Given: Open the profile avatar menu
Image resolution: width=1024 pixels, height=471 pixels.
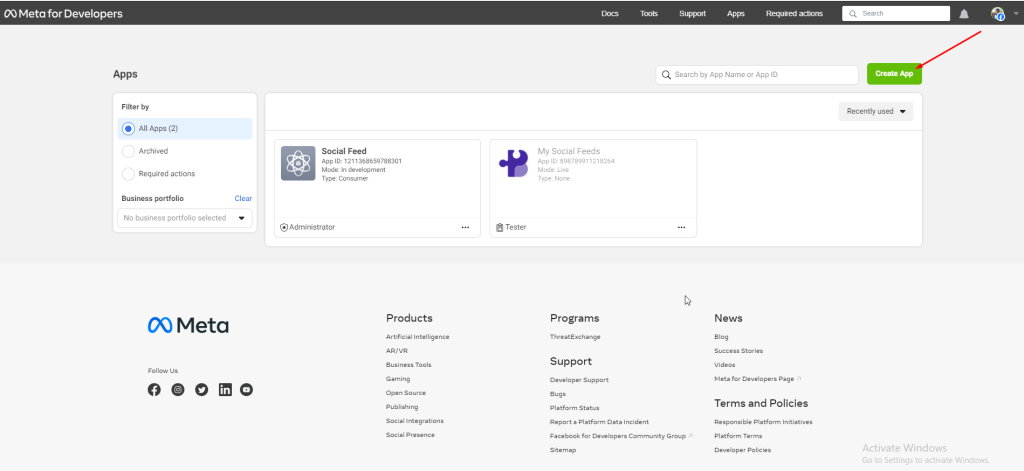Looking at the screenshot, I should pyautogui.click(x=997, y=14).
